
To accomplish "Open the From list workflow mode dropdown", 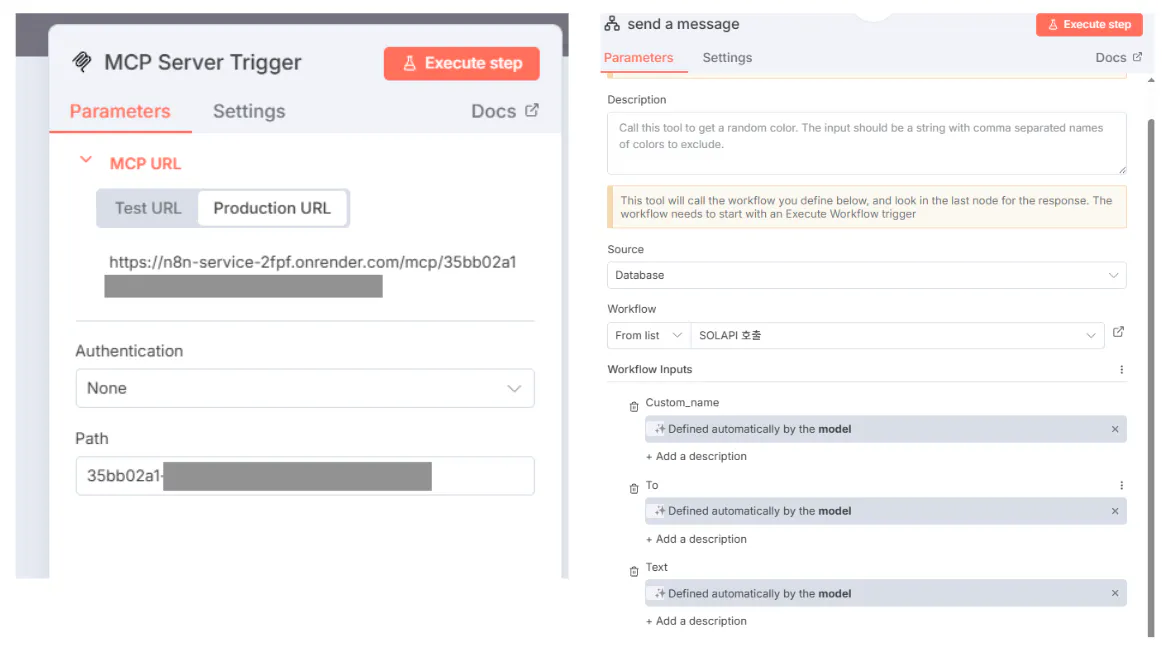I will [648, 335].
